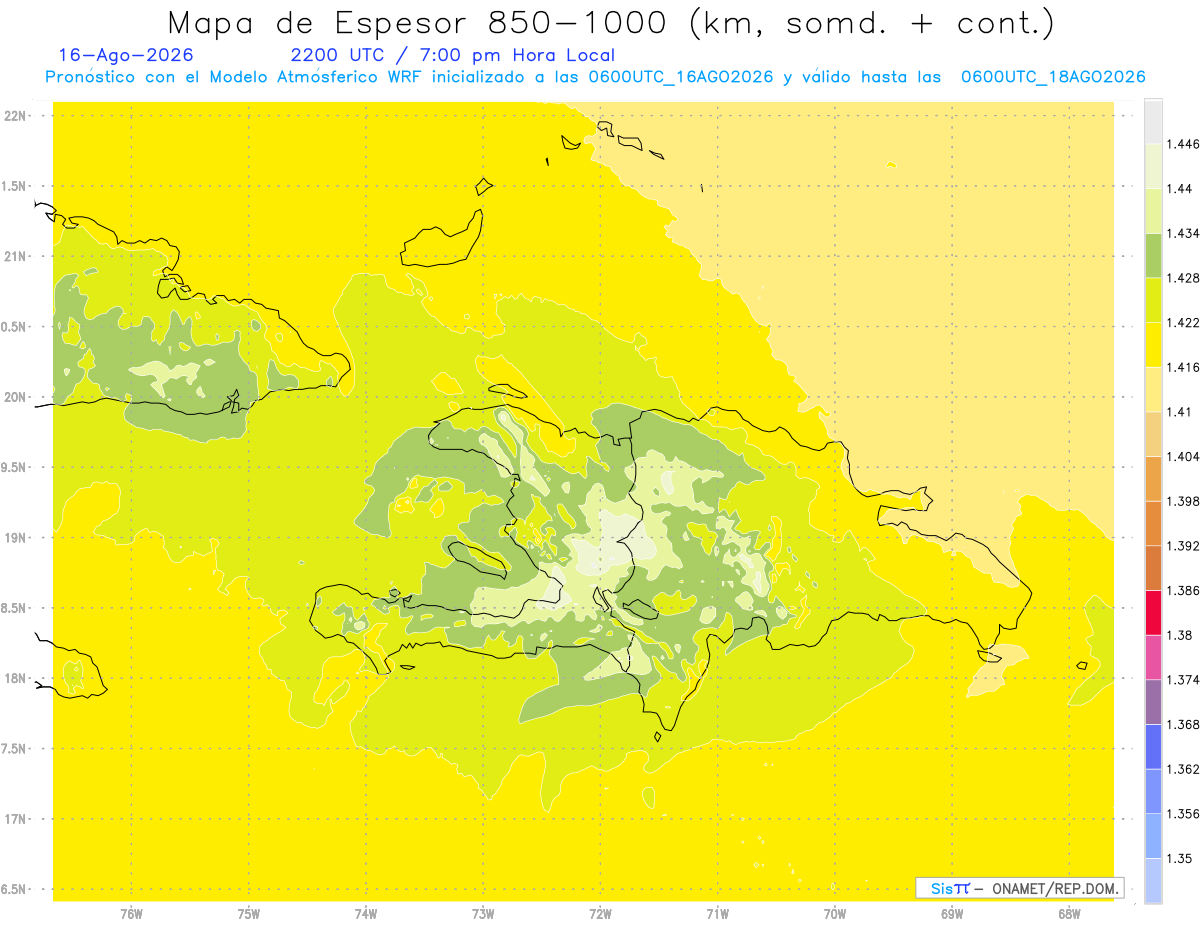
Task: Select the legend value '1.386'
Action: pos(1183,591)
